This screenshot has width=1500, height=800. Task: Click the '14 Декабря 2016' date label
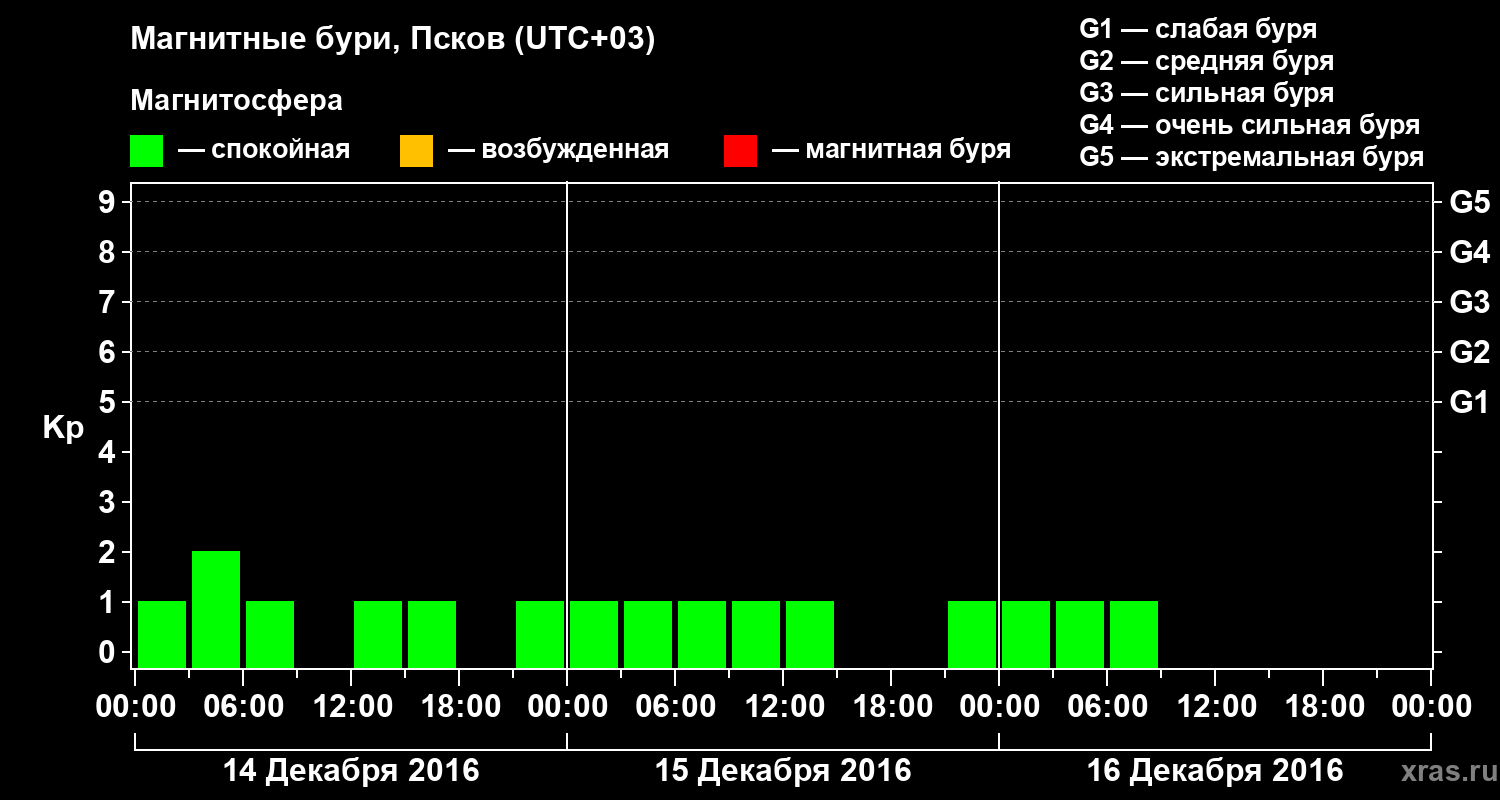pos(351,771)
